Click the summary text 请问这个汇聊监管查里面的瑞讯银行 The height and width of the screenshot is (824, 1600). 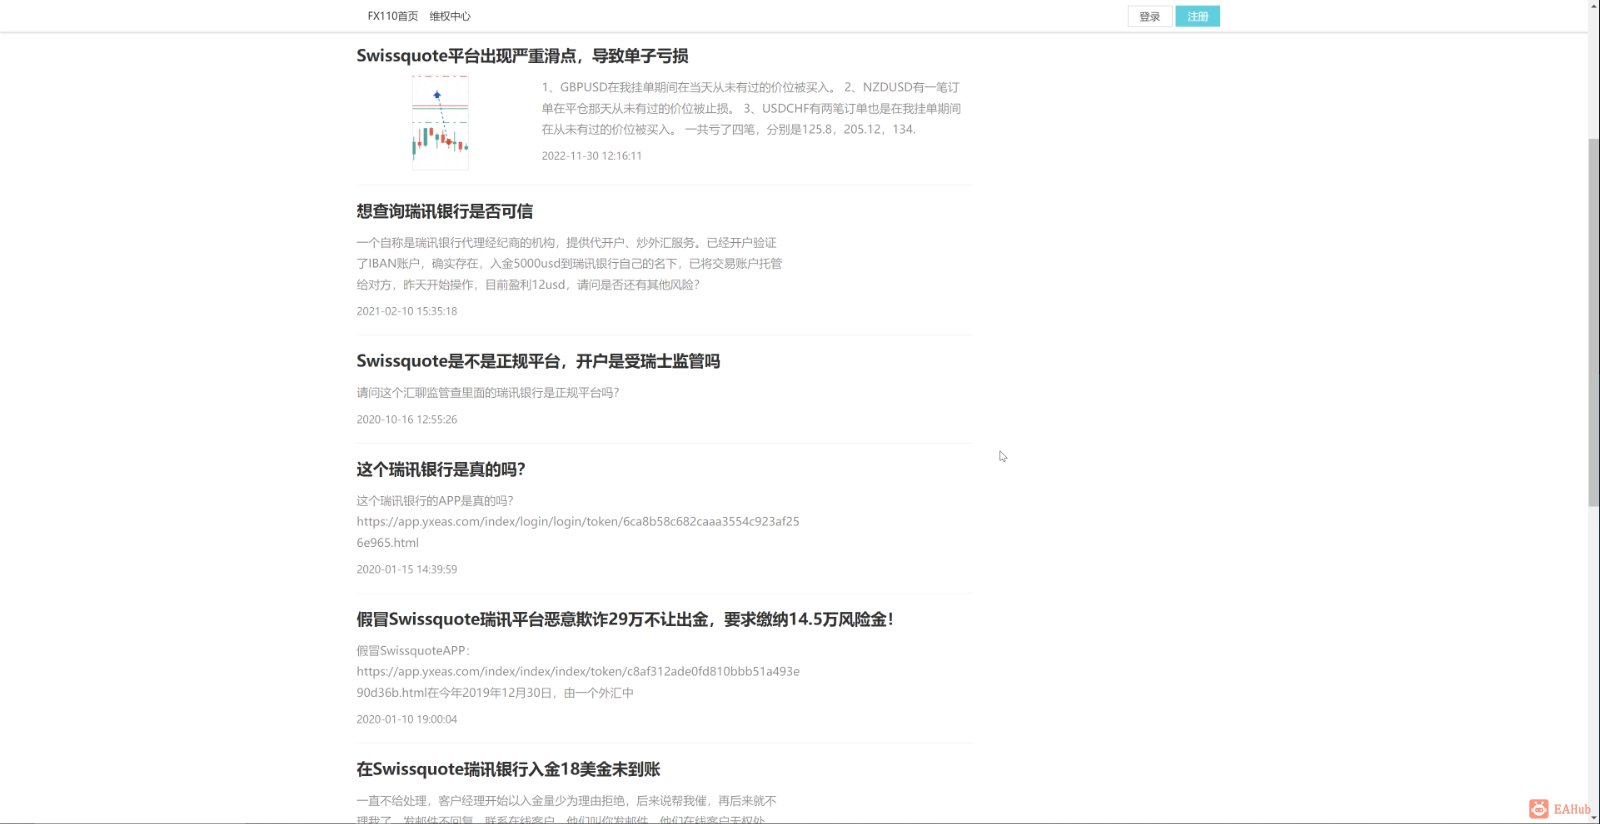(x=488, y=393)
